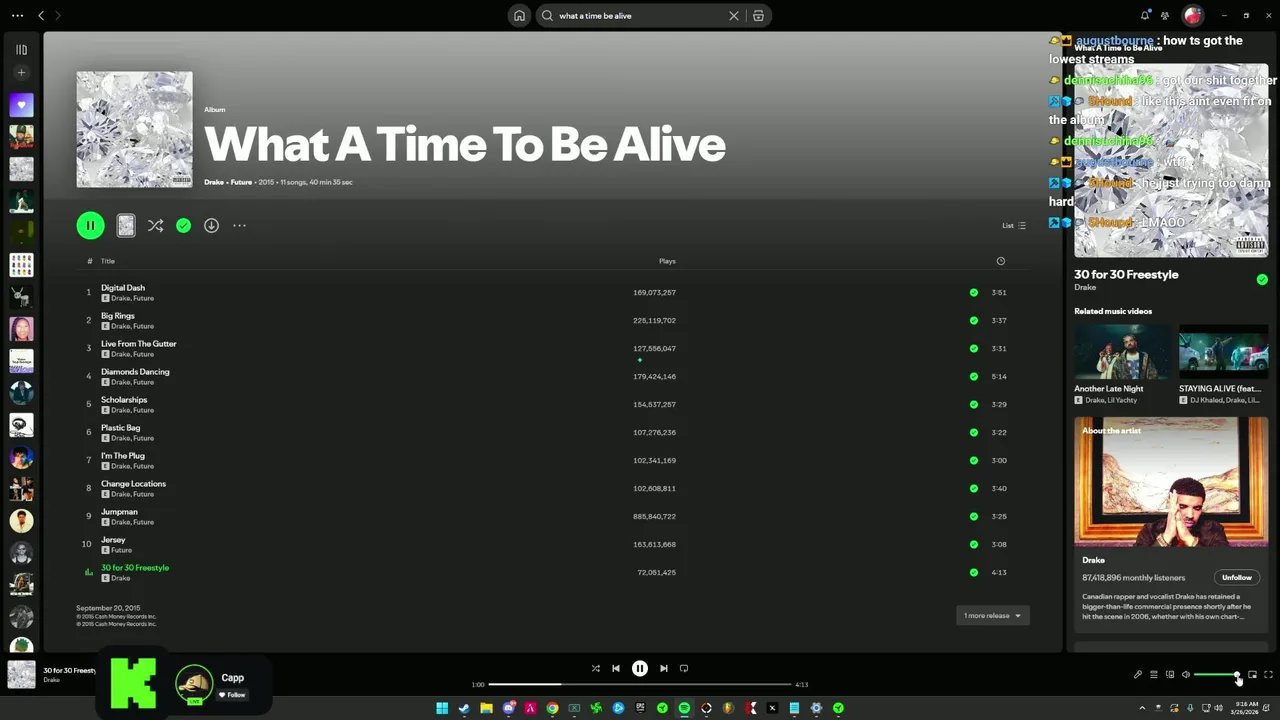
Task: Toggle album shuffle next to play button
Action: [x=155, y=226]
